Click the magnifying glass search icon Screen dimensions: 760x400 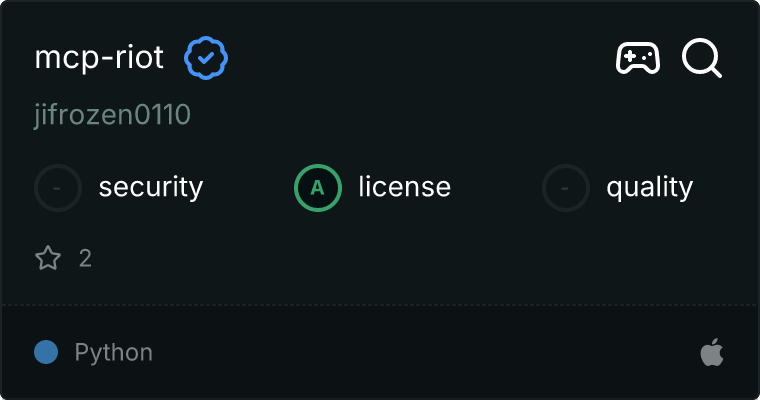pyautogui.click(x=702, y=59)
